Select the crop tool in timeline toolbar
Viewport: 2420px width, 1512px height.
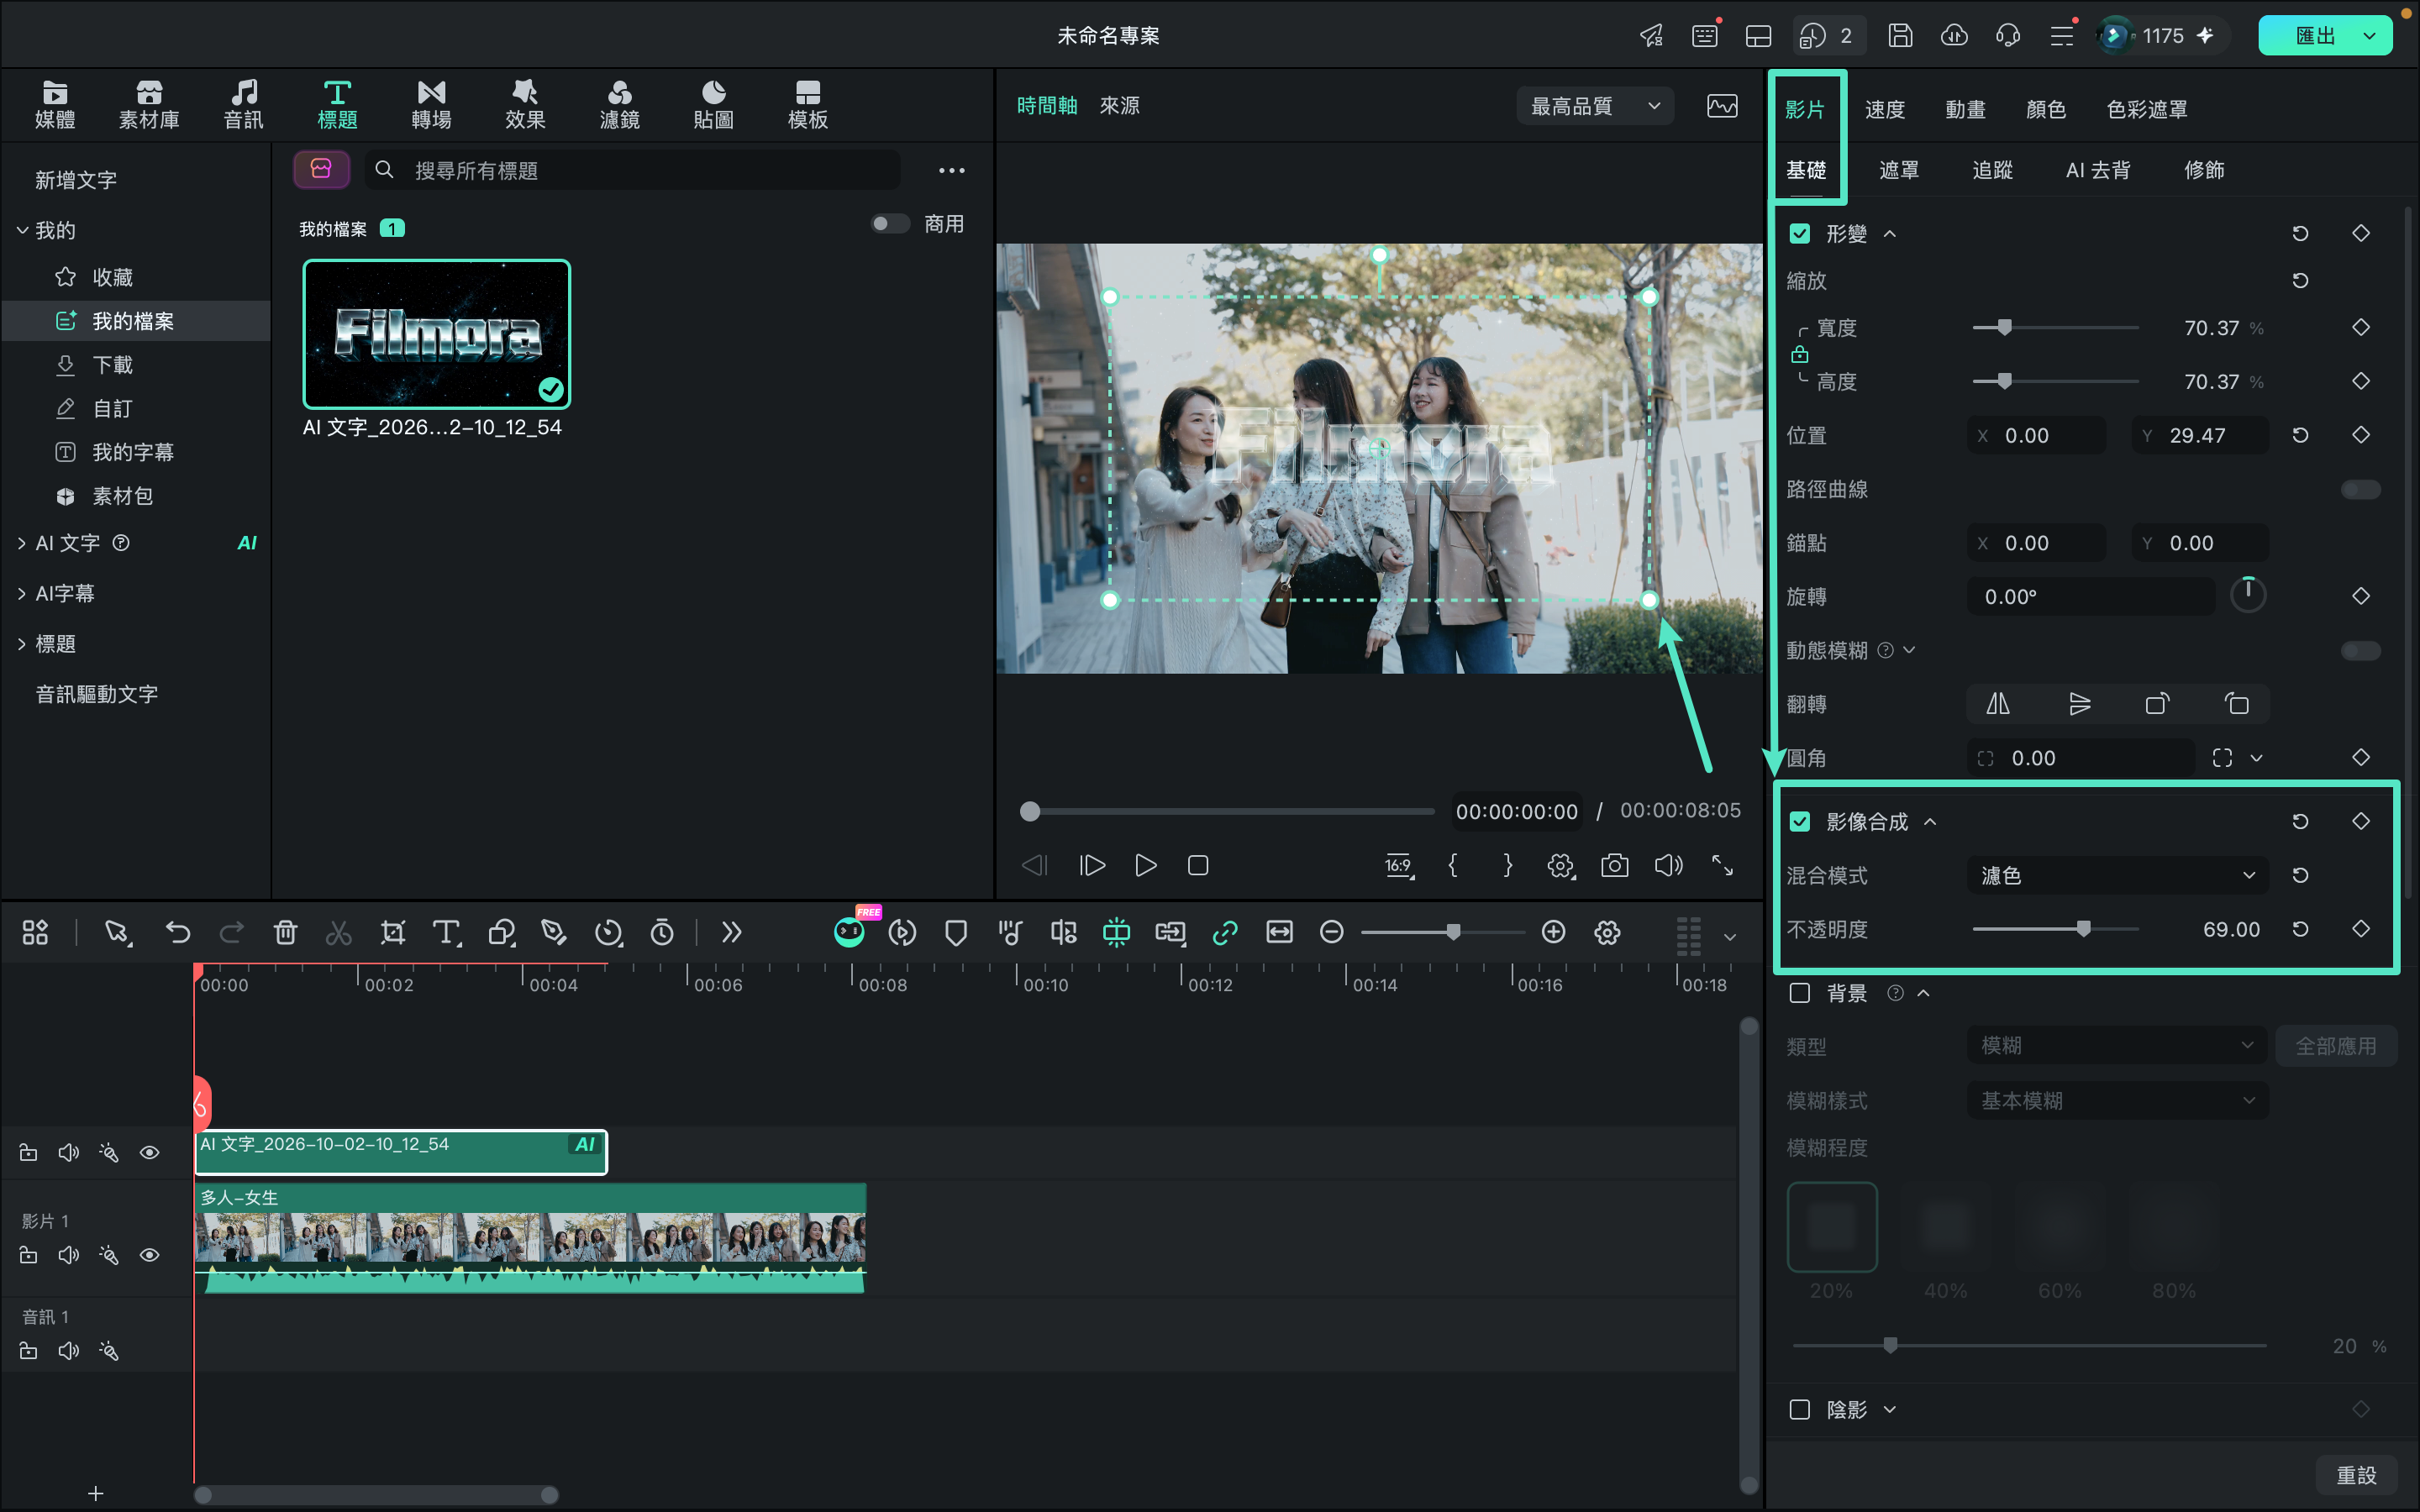point(393,932)
